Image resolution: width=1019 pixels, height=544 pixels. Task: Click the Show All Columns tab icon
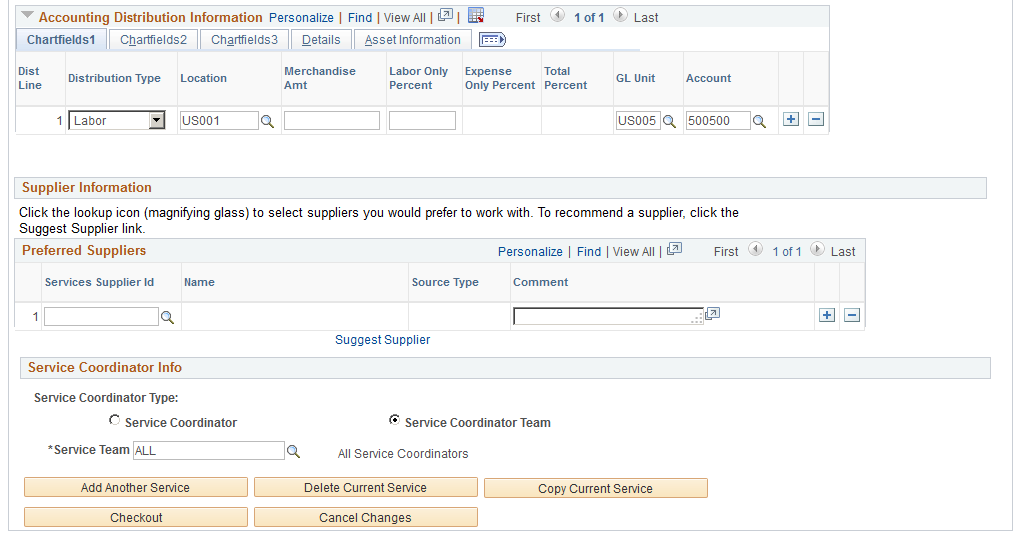(492, 40)
